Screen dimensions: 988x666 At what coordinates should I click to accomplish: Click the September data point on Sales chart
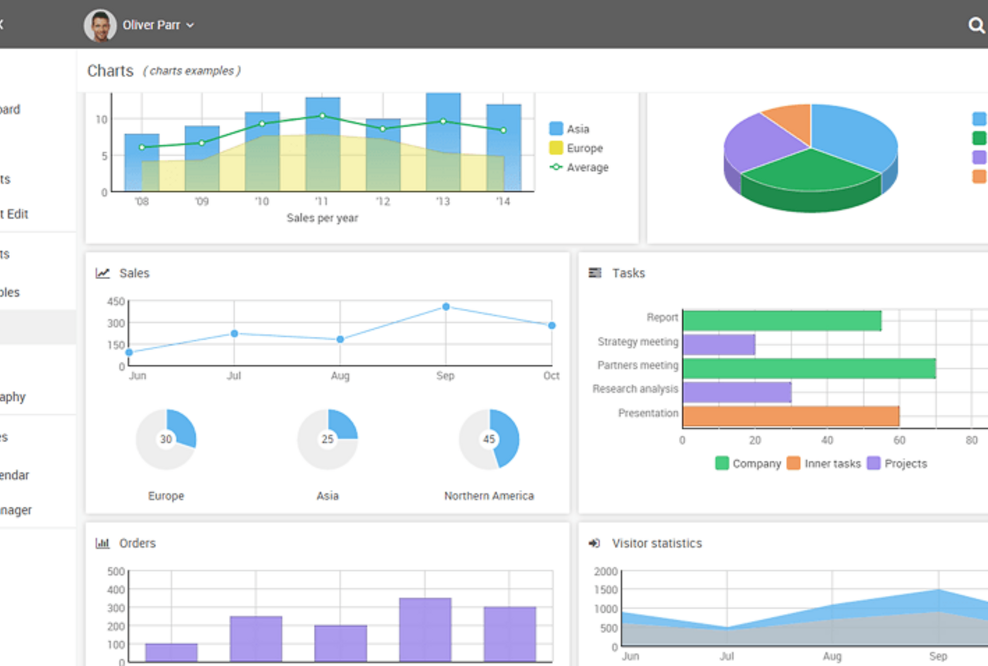(444, 308)
